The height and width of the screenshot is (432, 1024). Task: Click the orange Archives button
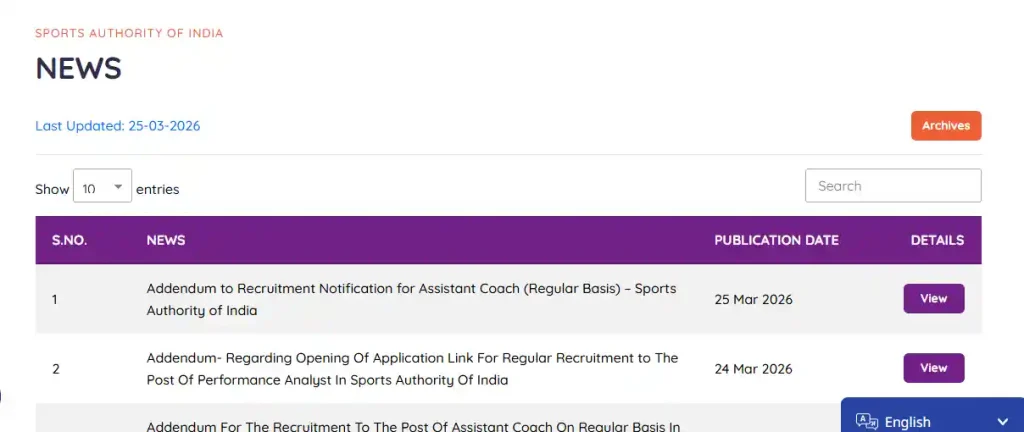point(945,126)
